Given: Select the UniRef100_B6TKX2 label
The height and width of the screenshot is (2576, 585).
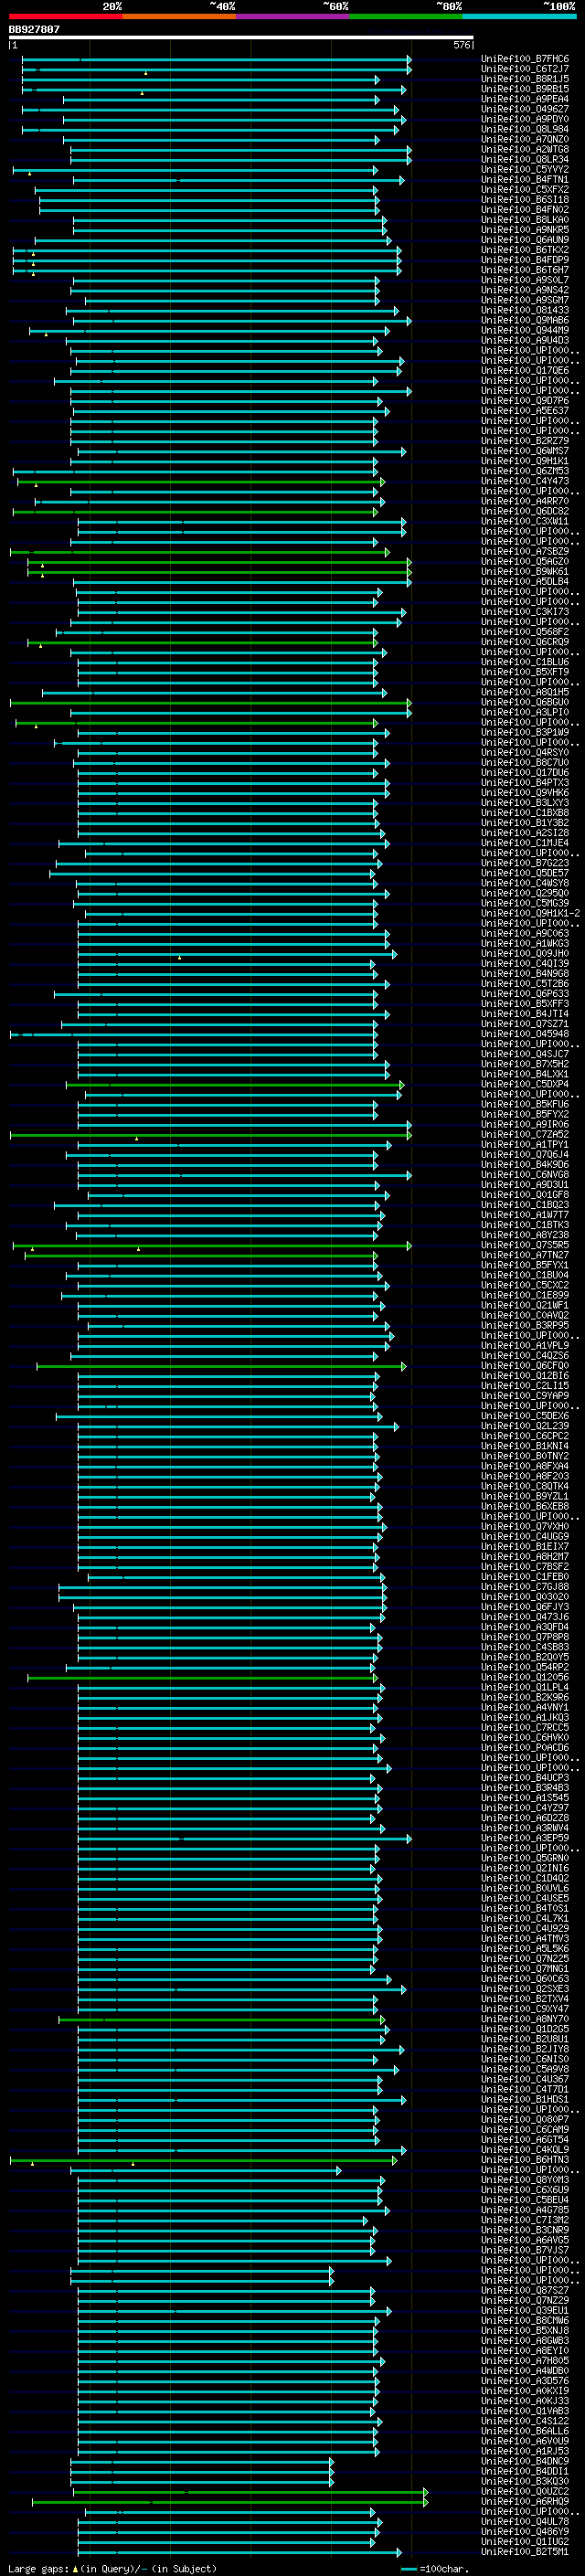Looking at the screenshot, I should click(525, 250).
